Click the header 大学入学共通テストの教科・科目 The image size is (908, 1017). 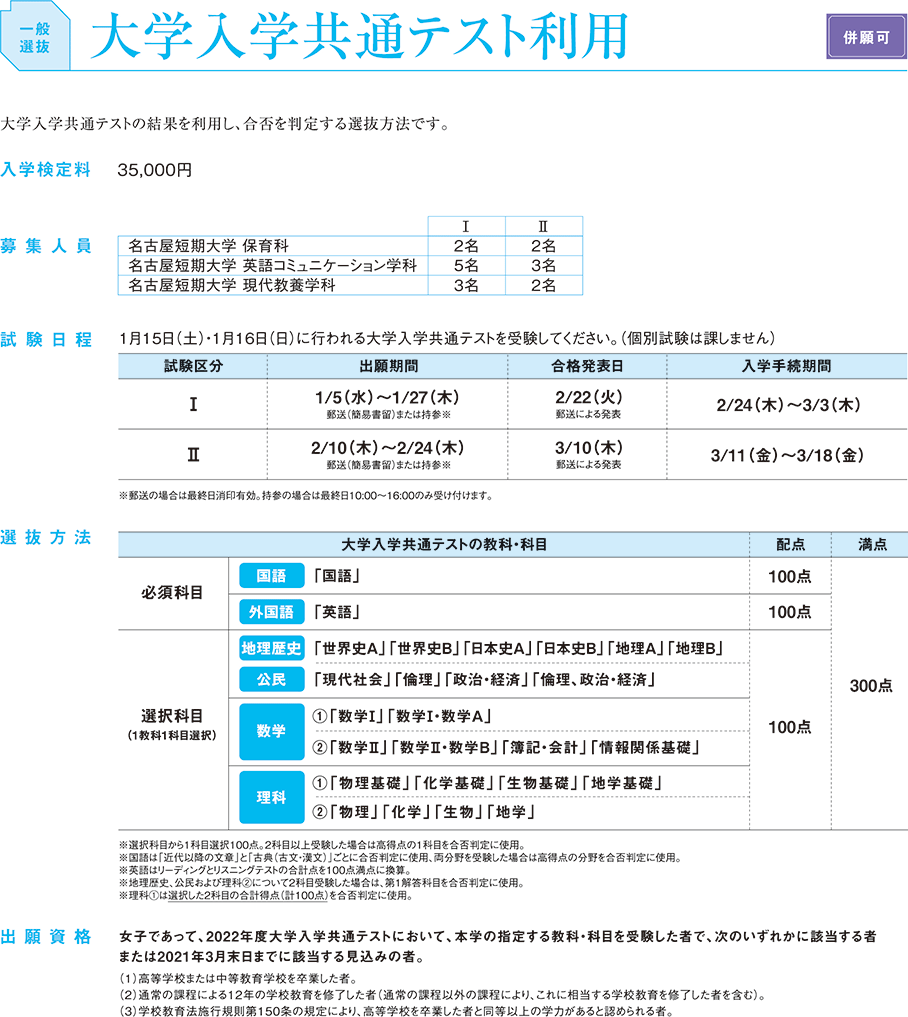point(444,544)
